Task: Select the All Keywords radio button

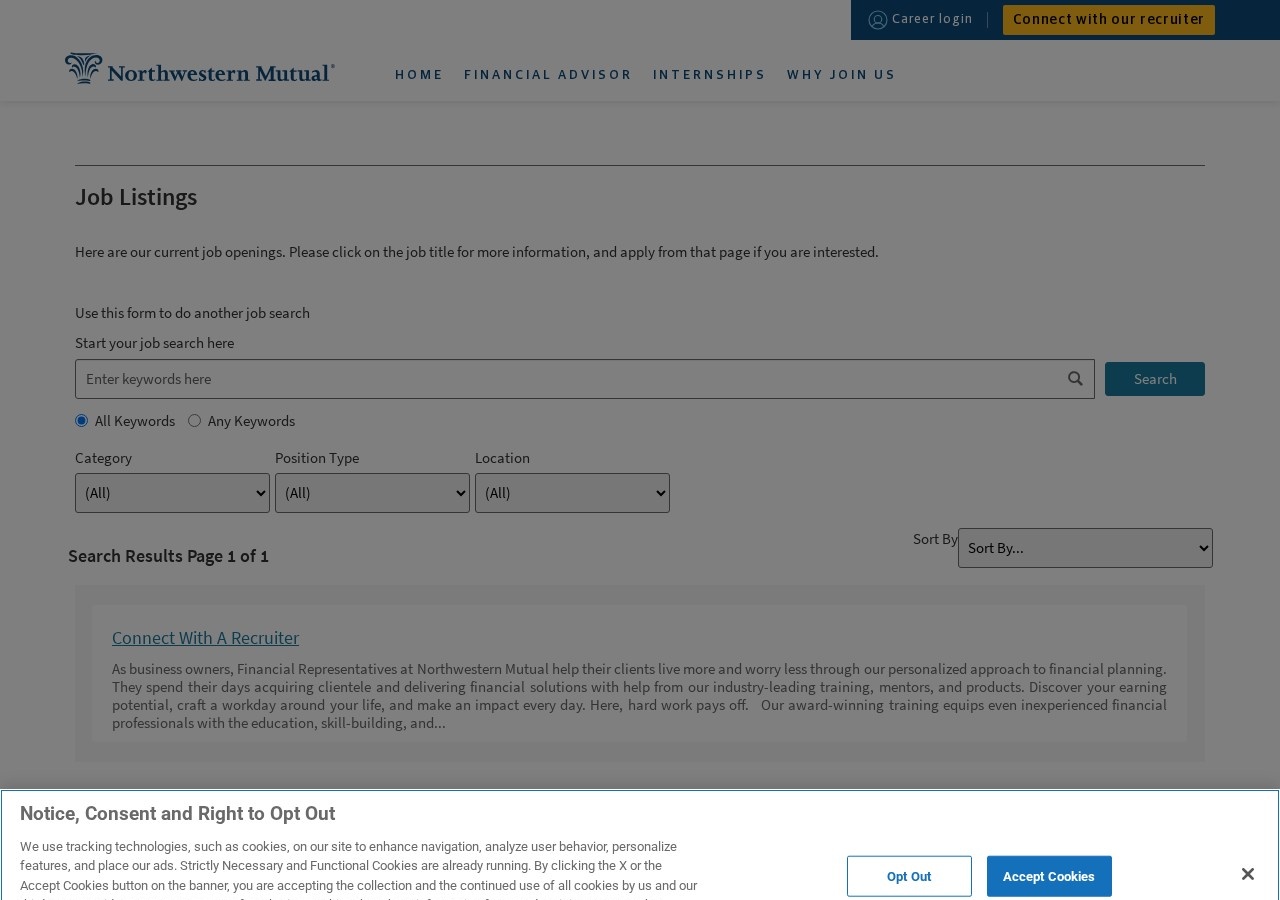Action: tap(81, 421)
